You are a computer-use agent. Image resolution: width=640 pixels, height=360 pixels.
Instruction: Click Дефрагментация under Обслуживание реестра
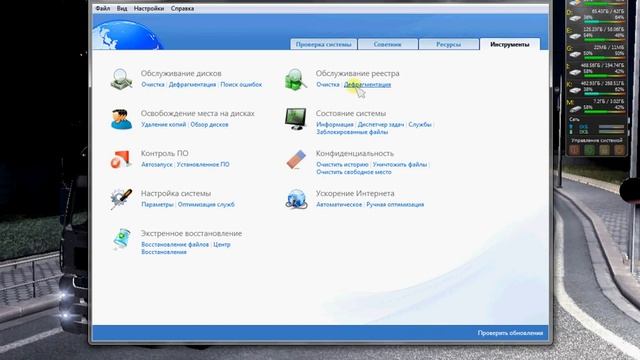[367, 84]
